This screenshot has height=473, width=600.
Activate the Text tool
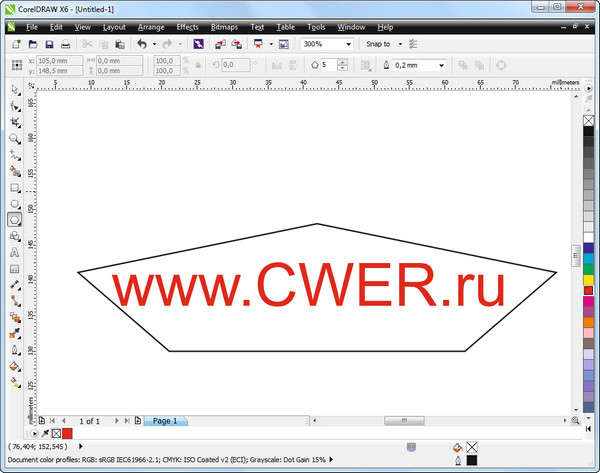coord(15,252)
